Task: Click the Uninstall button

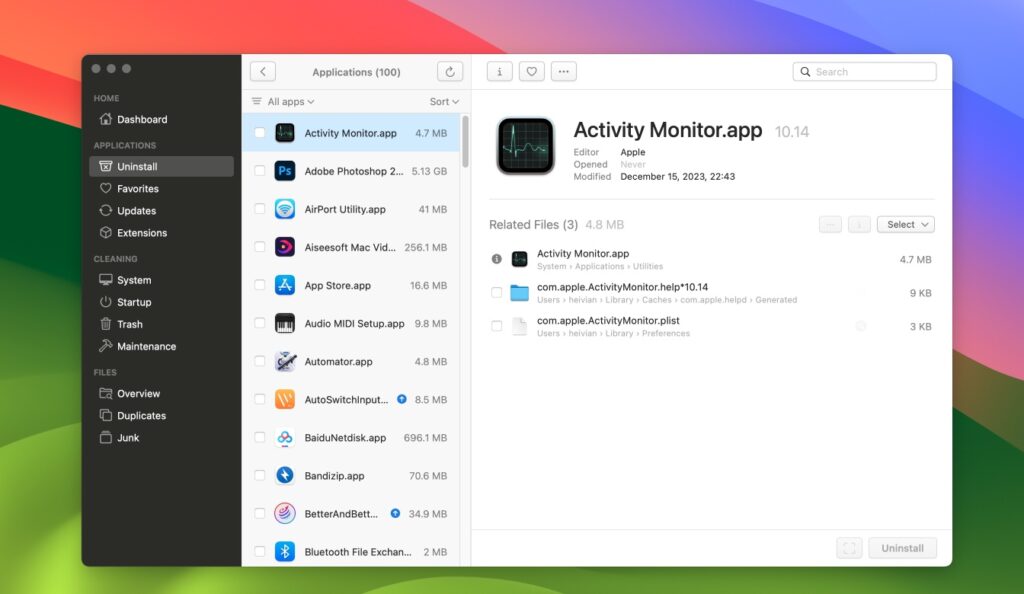Action: [x=900, y=547]
